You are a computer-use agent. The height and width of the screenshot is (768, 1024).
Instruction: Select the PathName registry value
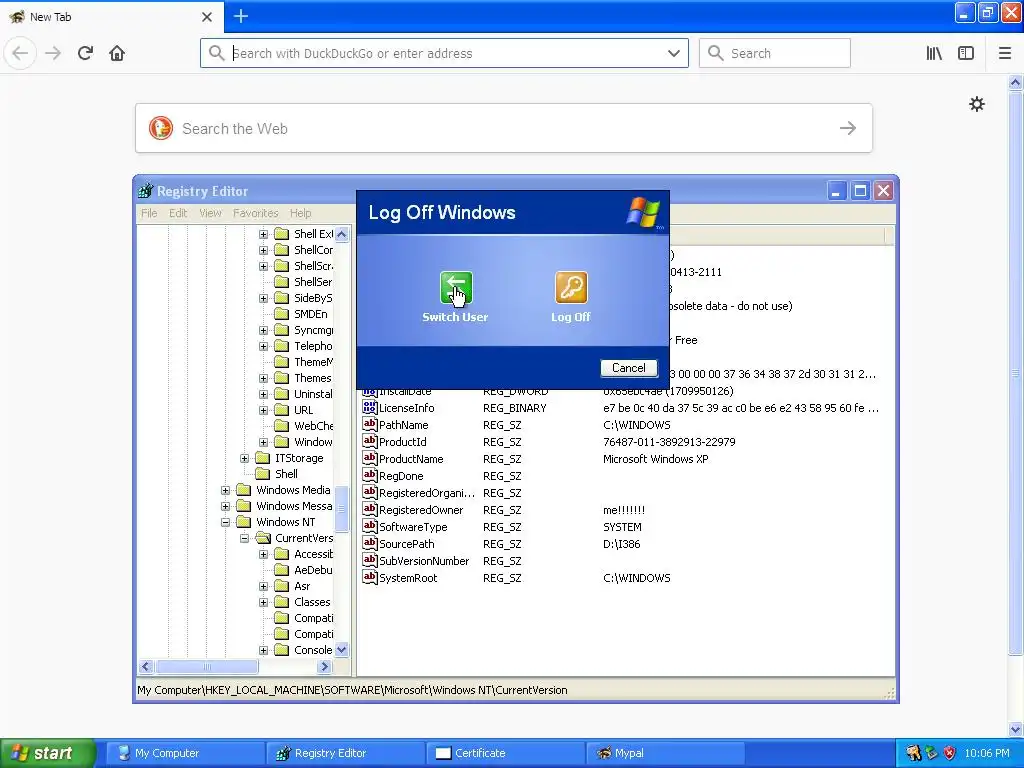tap(404, 425)
